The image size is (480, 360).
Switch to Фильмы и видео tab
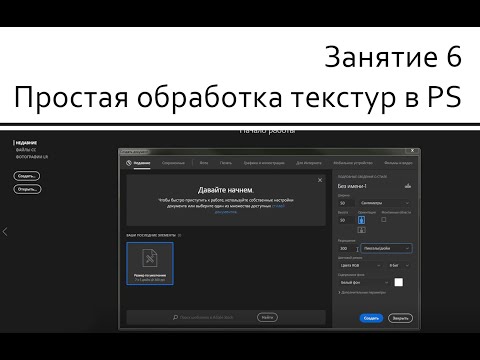(x=398, y=163)
